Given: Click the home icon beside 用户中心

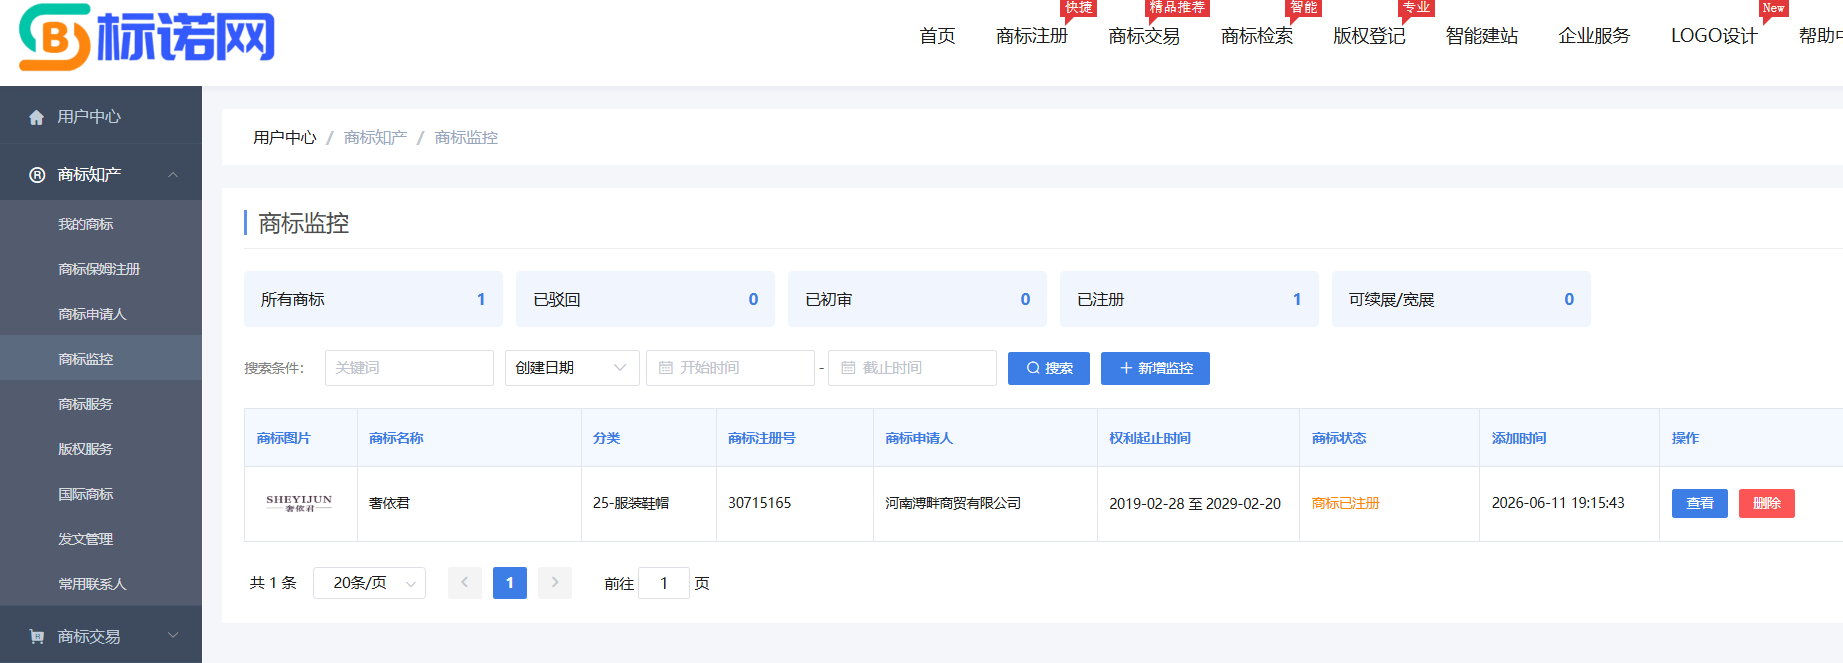Looking at the screenshot, I should coord(37,117).
